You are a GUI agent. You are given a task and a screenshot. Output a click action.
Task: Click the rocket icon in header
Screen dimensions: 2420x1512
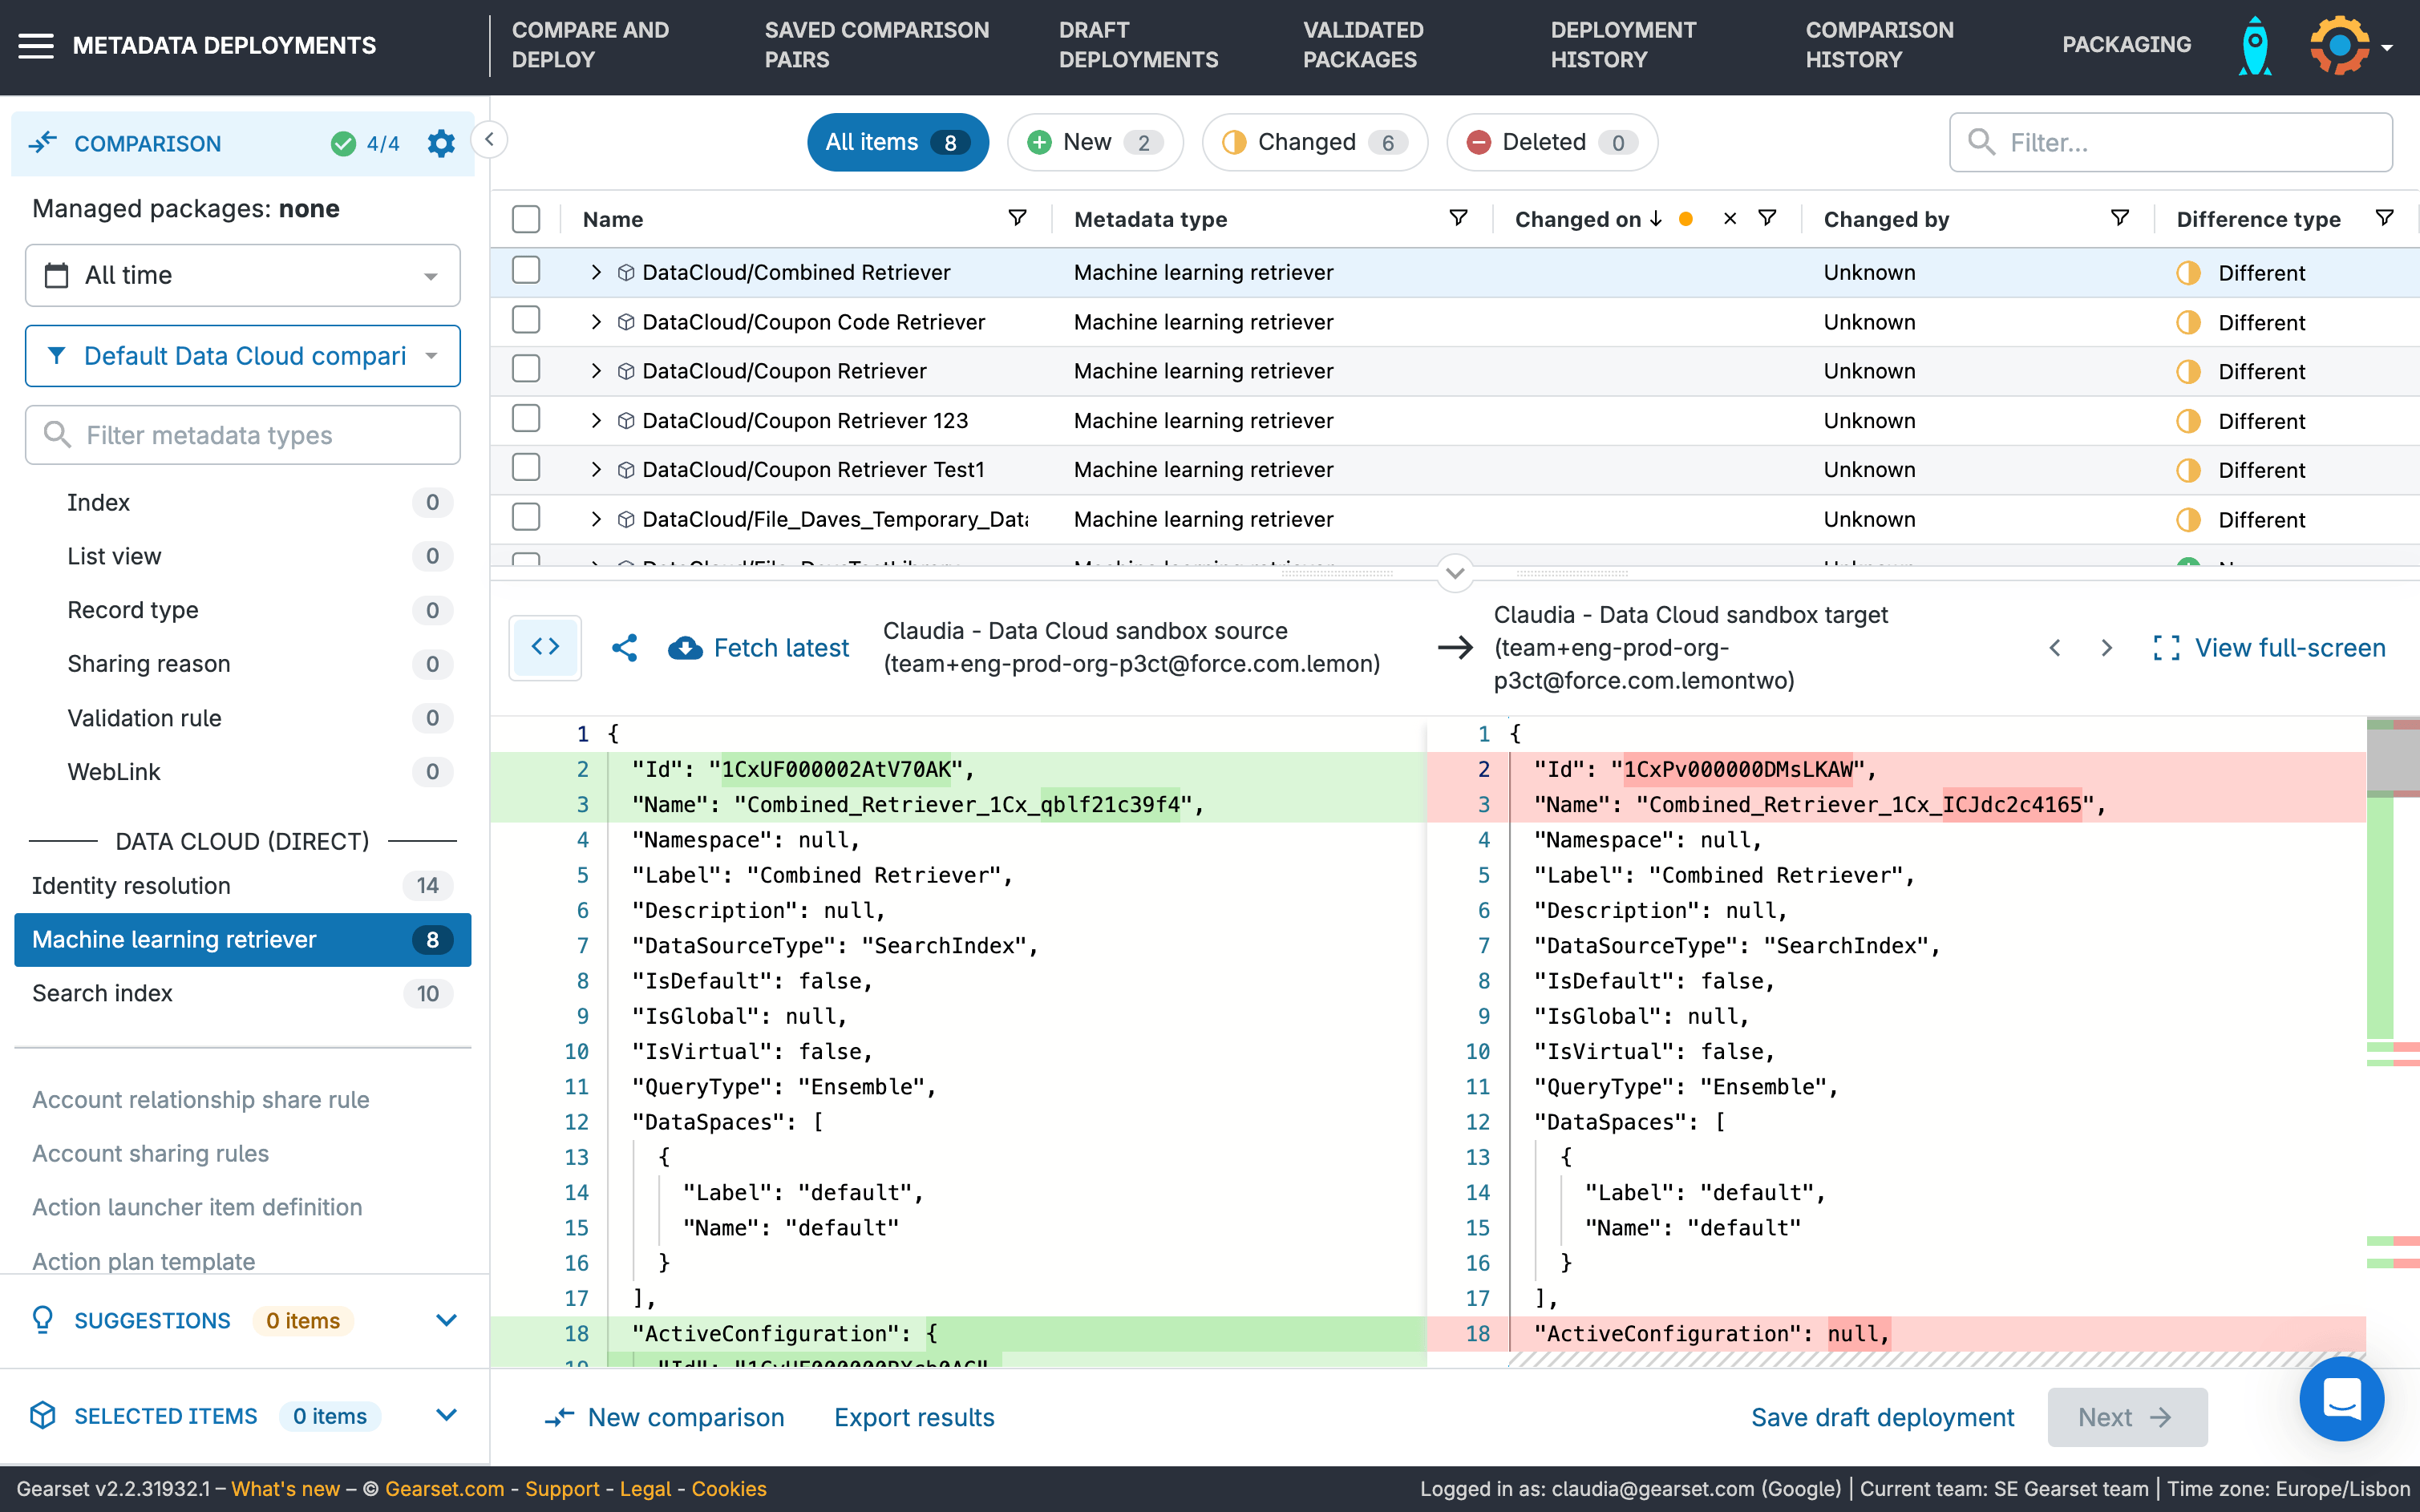coord(2255,46)
